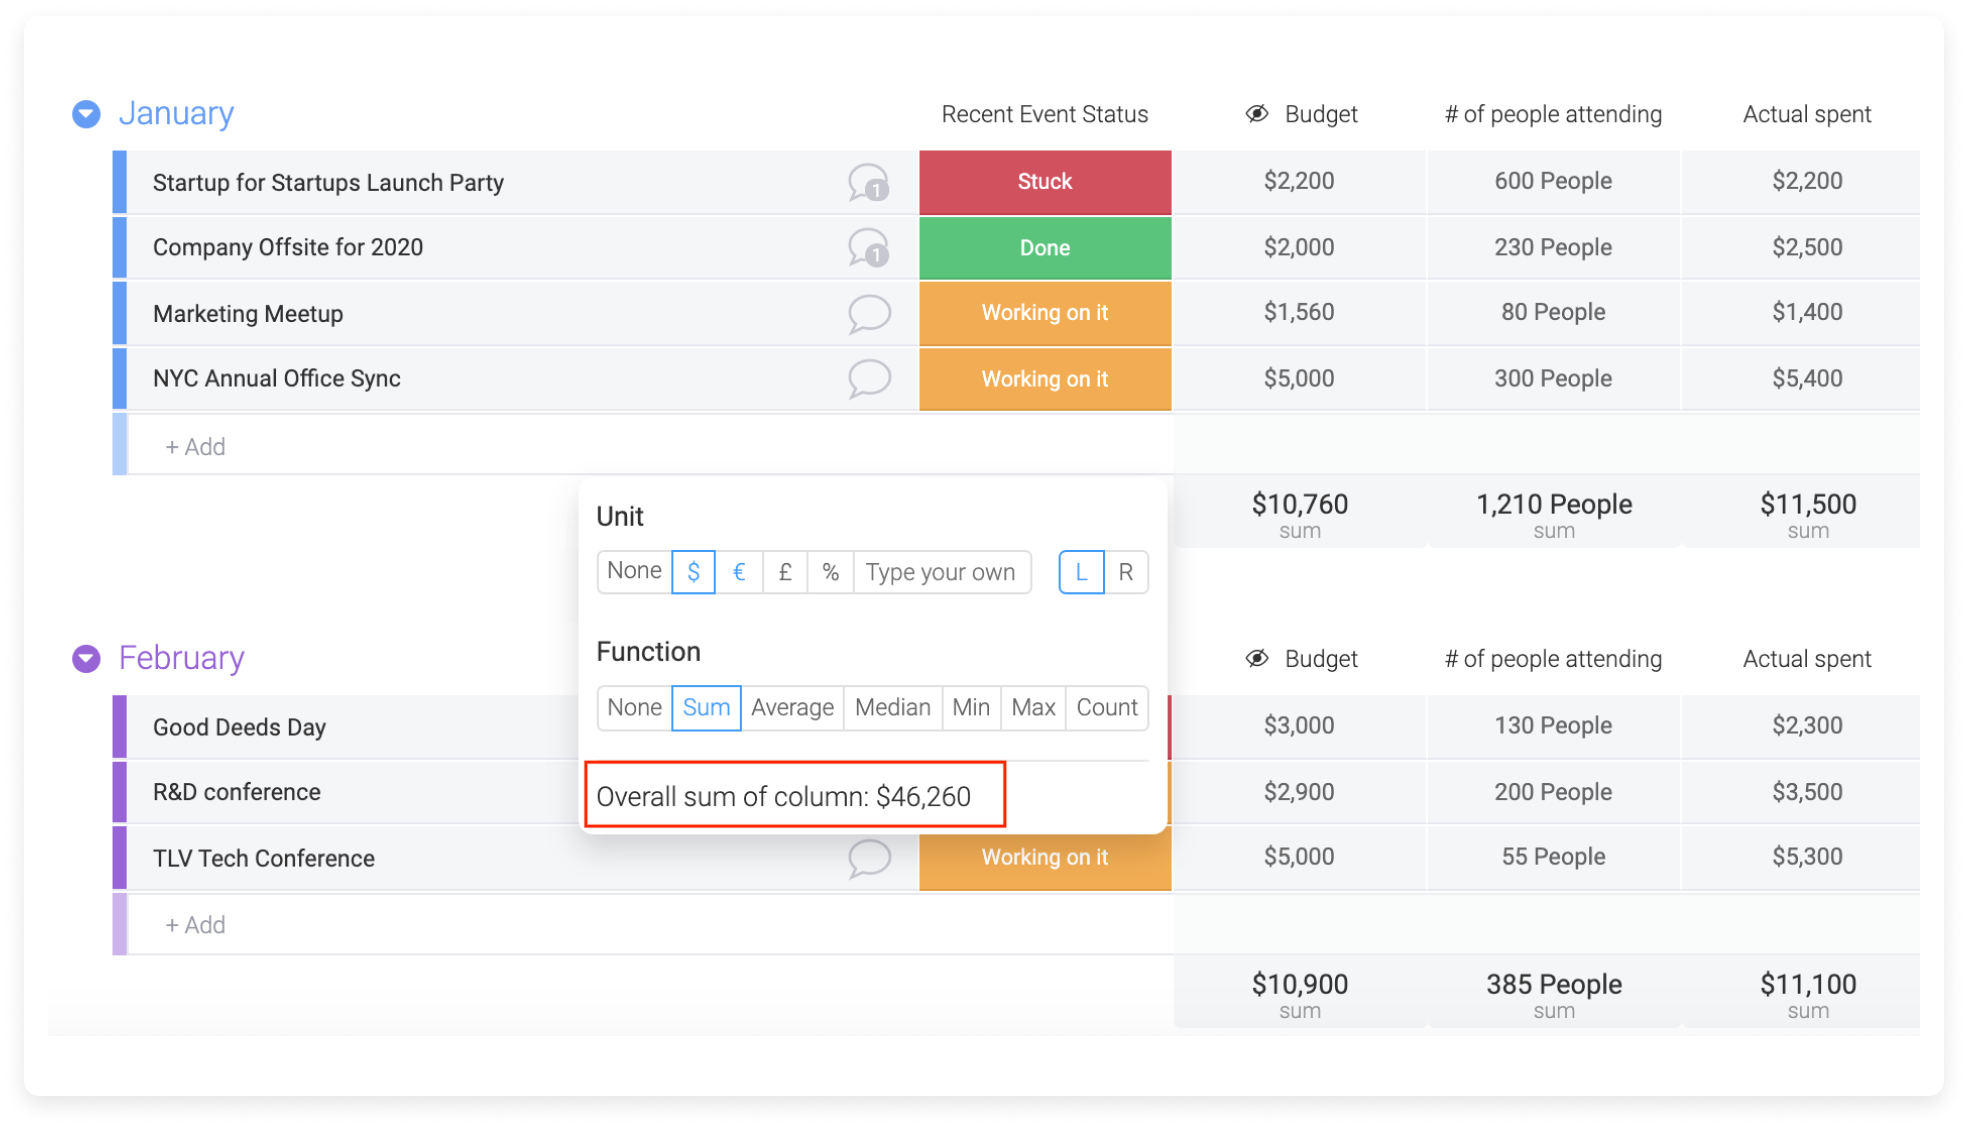This screenshot has width=1968, height=1128.
Task: Open Good Deeds Day item
Action: 239,727
